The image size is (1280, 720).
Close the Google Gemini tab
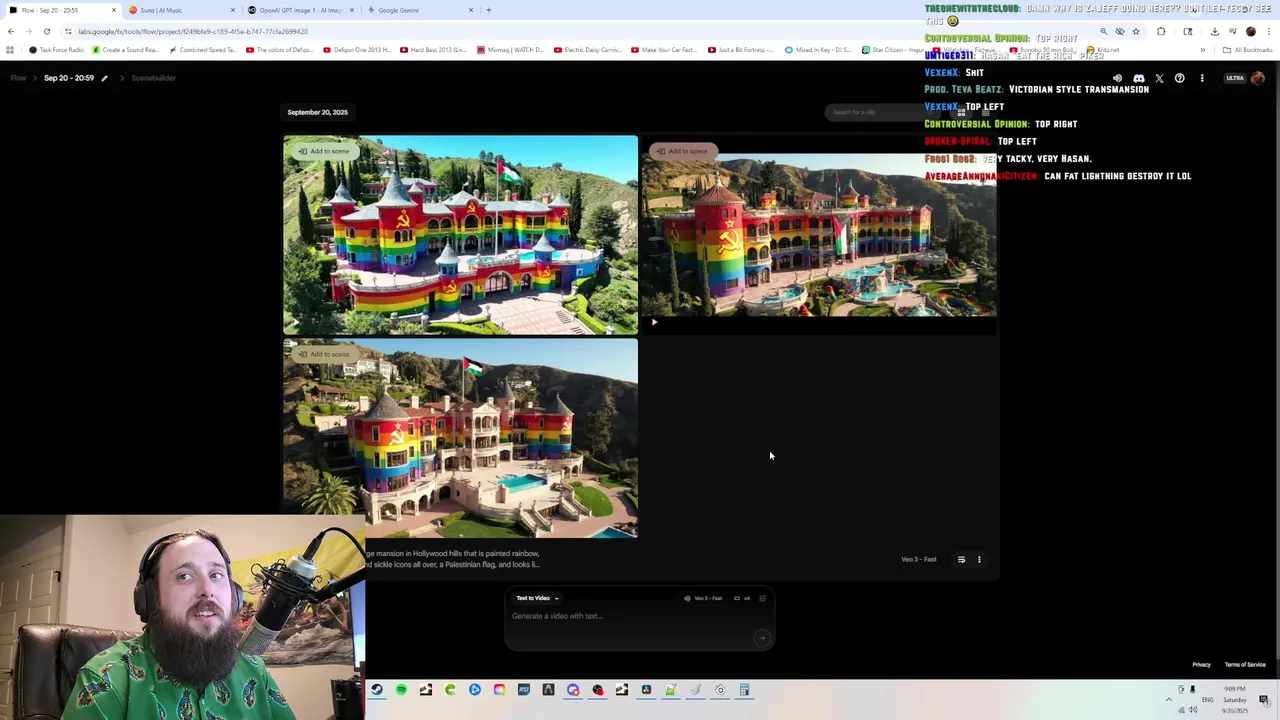click(x=471, y=10)
